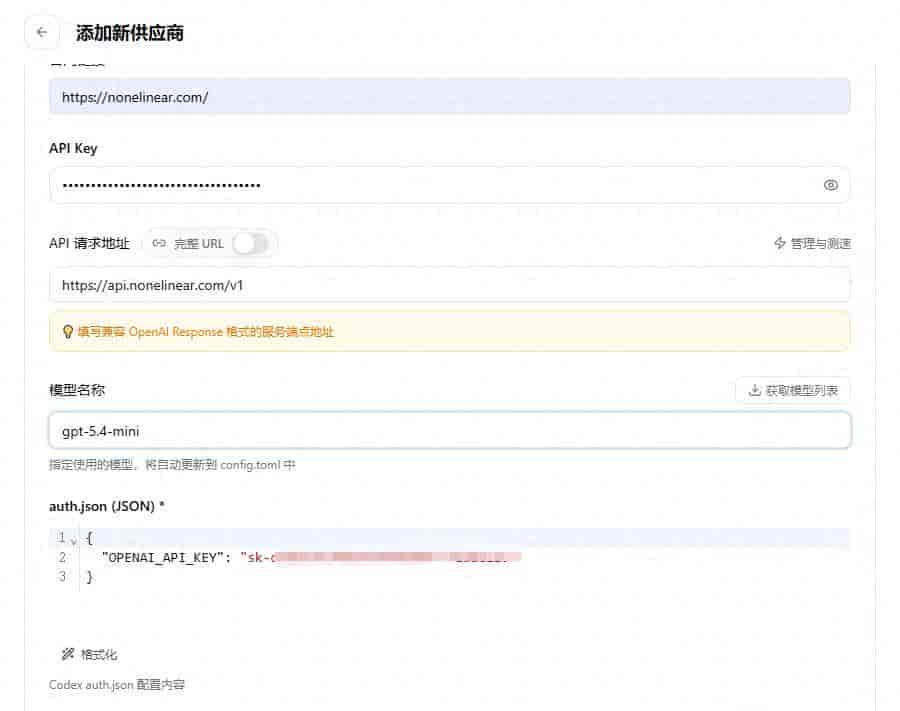Open 管理与测速 speed test
This screenshot has height=711, width=900.
(x=812, y=243)
